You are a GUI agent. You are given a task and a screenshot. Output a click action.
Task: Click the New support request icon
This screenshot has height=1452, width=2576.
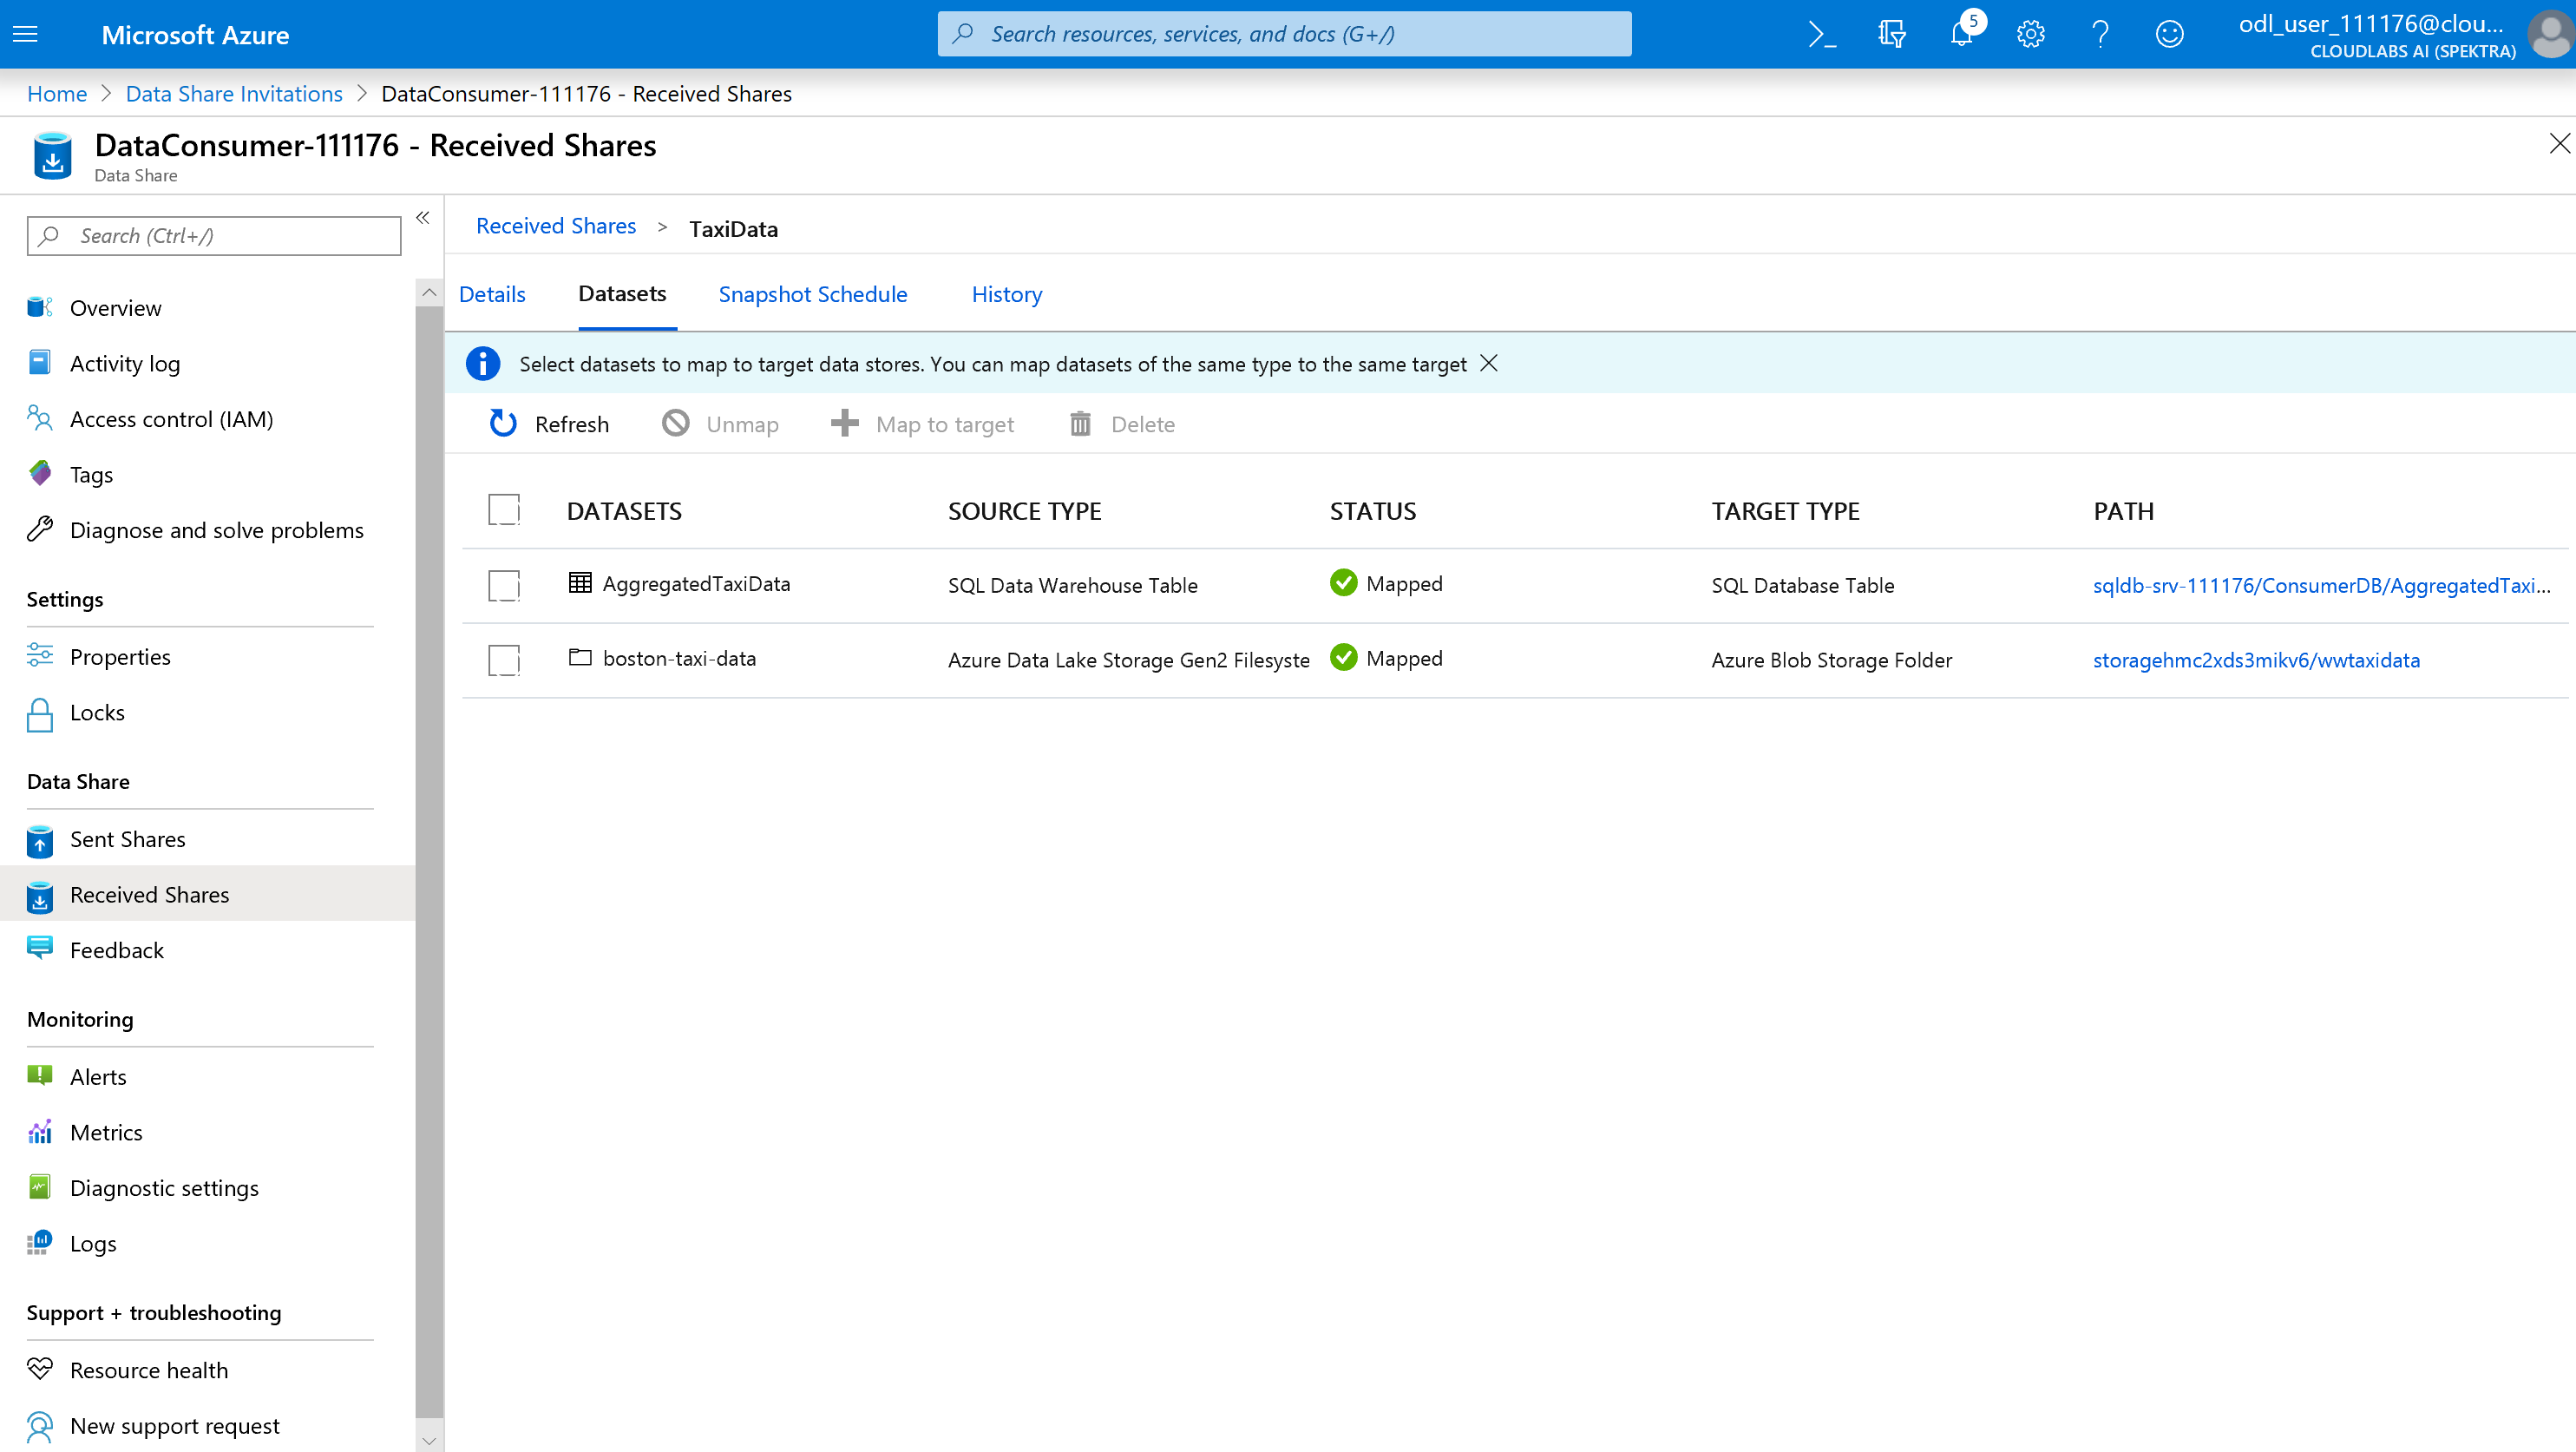(x=40, y=1426)
